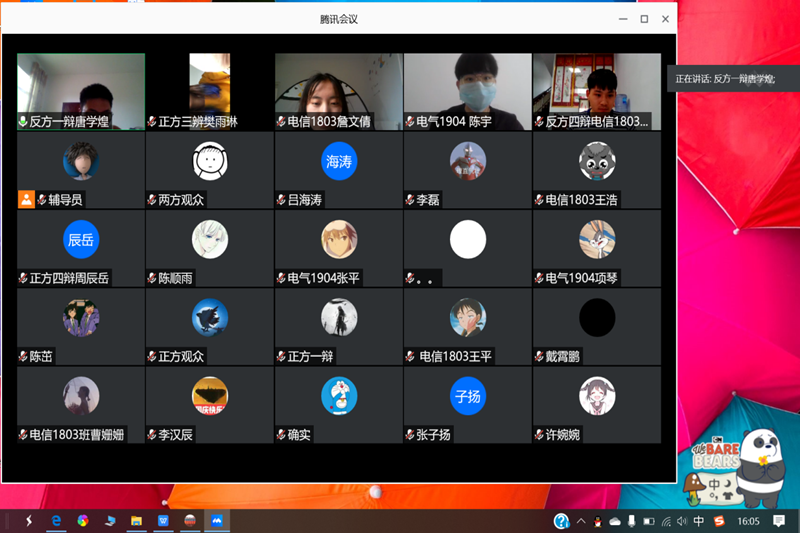Open Tencent Meeting from the taskbar
The image size is (800, 533).
(217, 521)
